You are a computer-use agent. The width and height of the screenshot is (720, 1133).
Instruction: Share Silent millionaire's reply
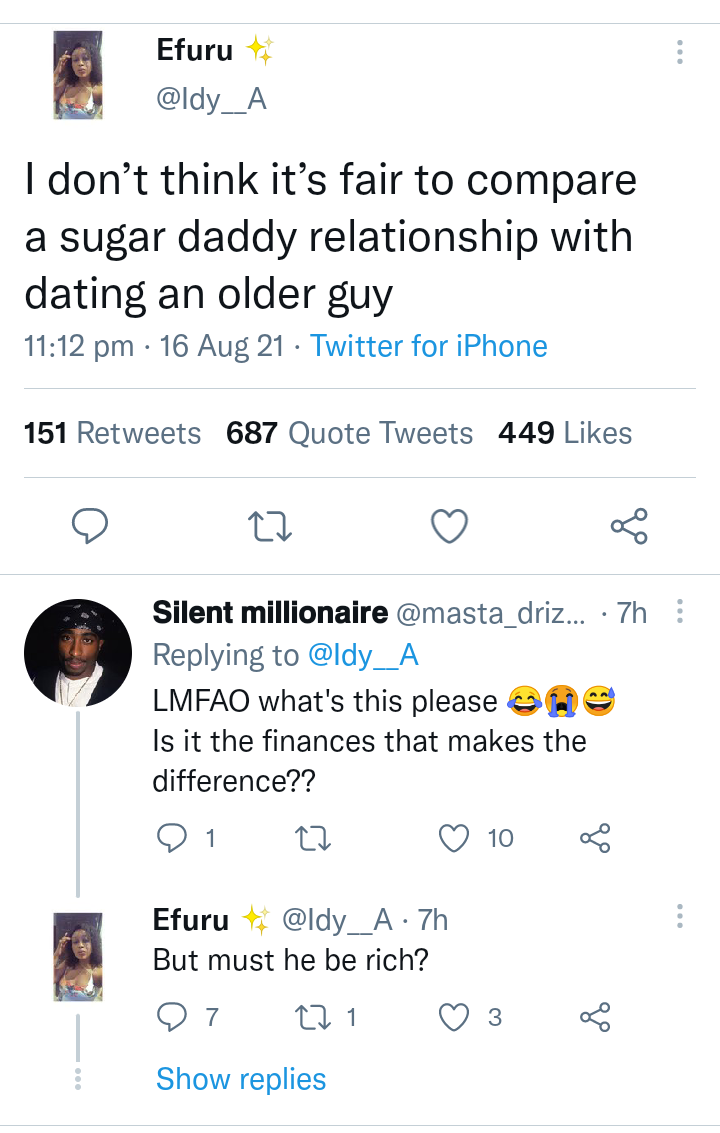tap(594, 838)
